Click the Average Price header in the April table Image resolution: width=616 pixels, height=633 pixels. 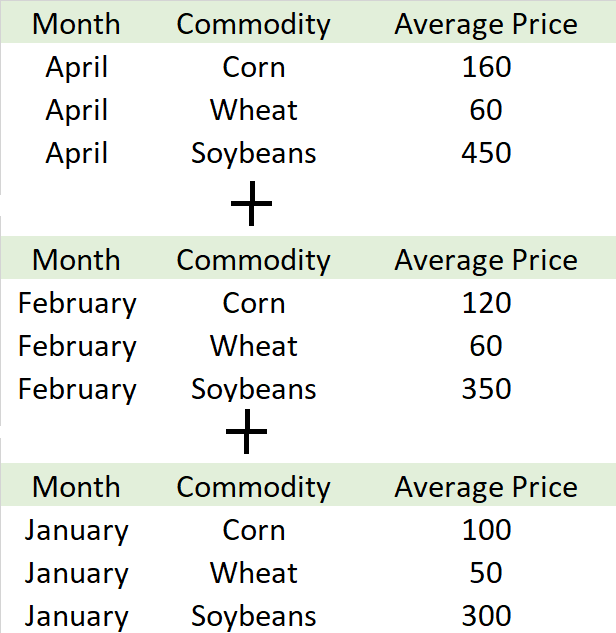[x=485, y=24]
